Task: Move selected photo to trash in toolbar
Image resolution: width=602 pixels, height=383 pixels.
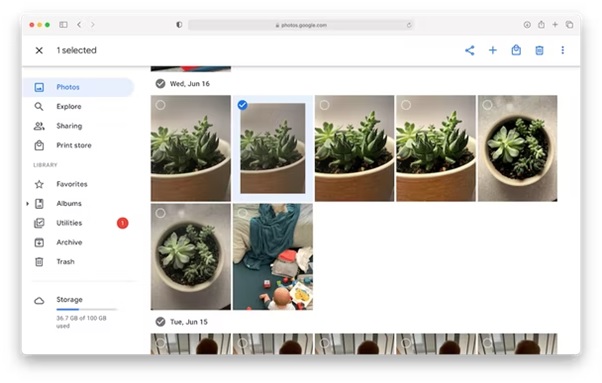Action: point(539,50)
